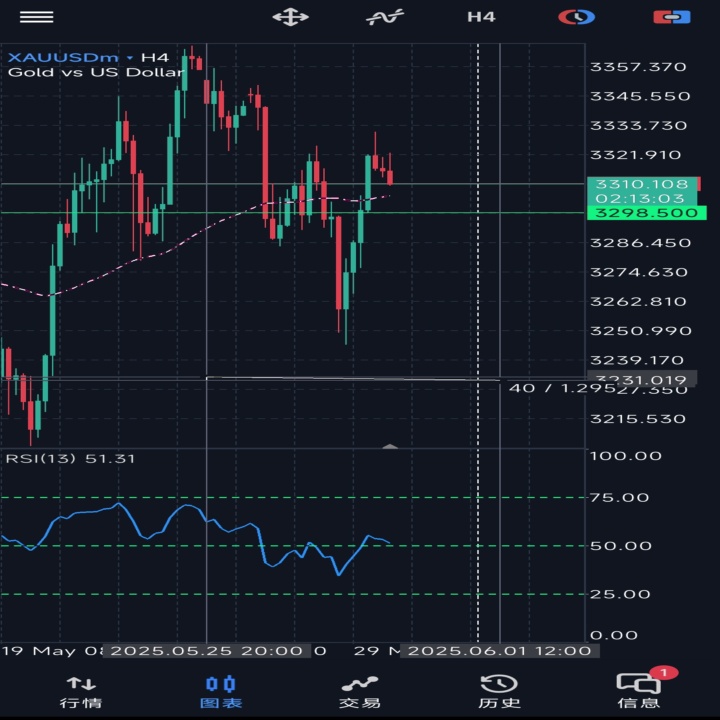
Task: Tap the red message notification badge
Action: pos(664,673)
